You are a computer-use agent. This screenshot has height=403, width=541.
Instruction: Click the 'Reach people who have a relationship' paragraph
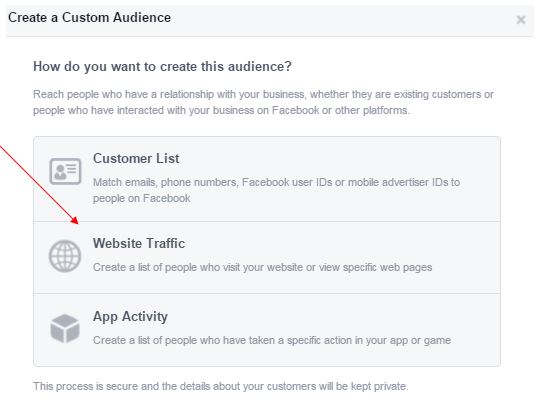263,102
